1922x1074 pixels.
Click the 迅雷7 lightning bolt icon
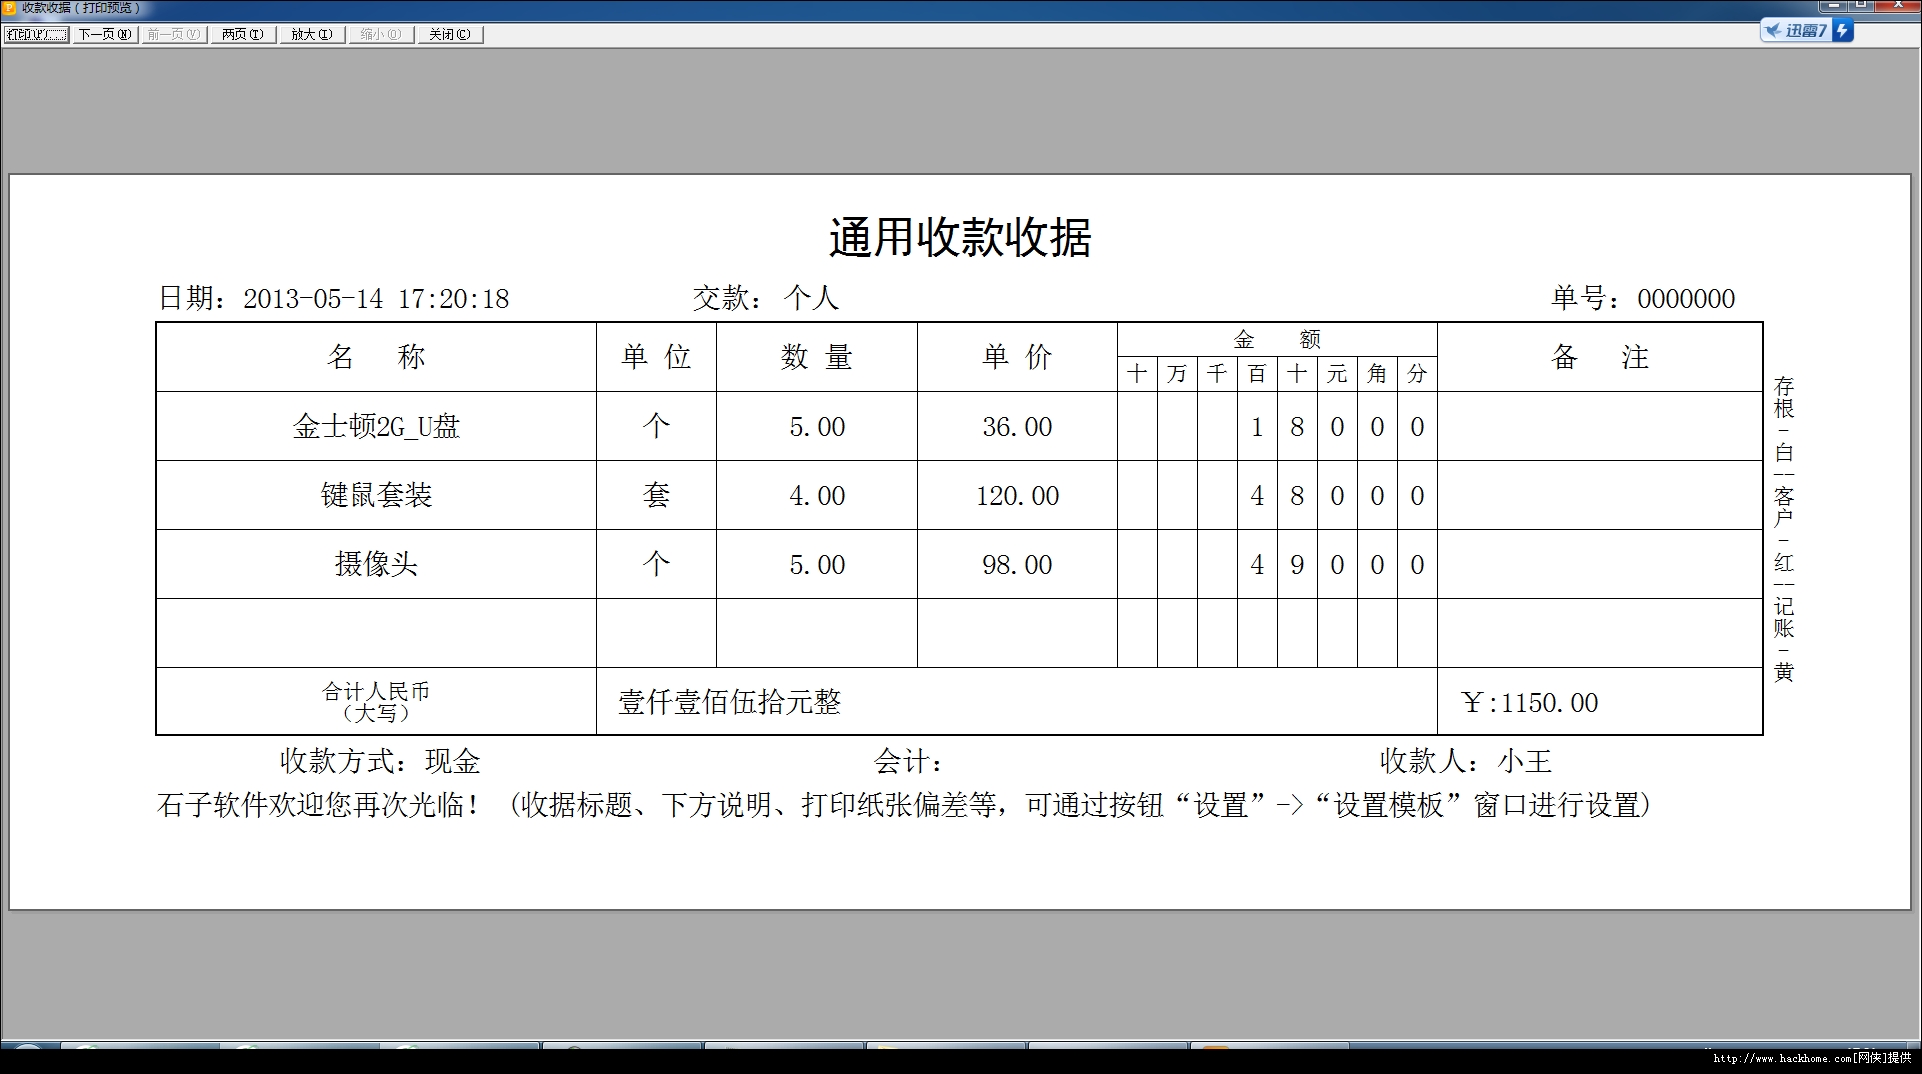1842,31
